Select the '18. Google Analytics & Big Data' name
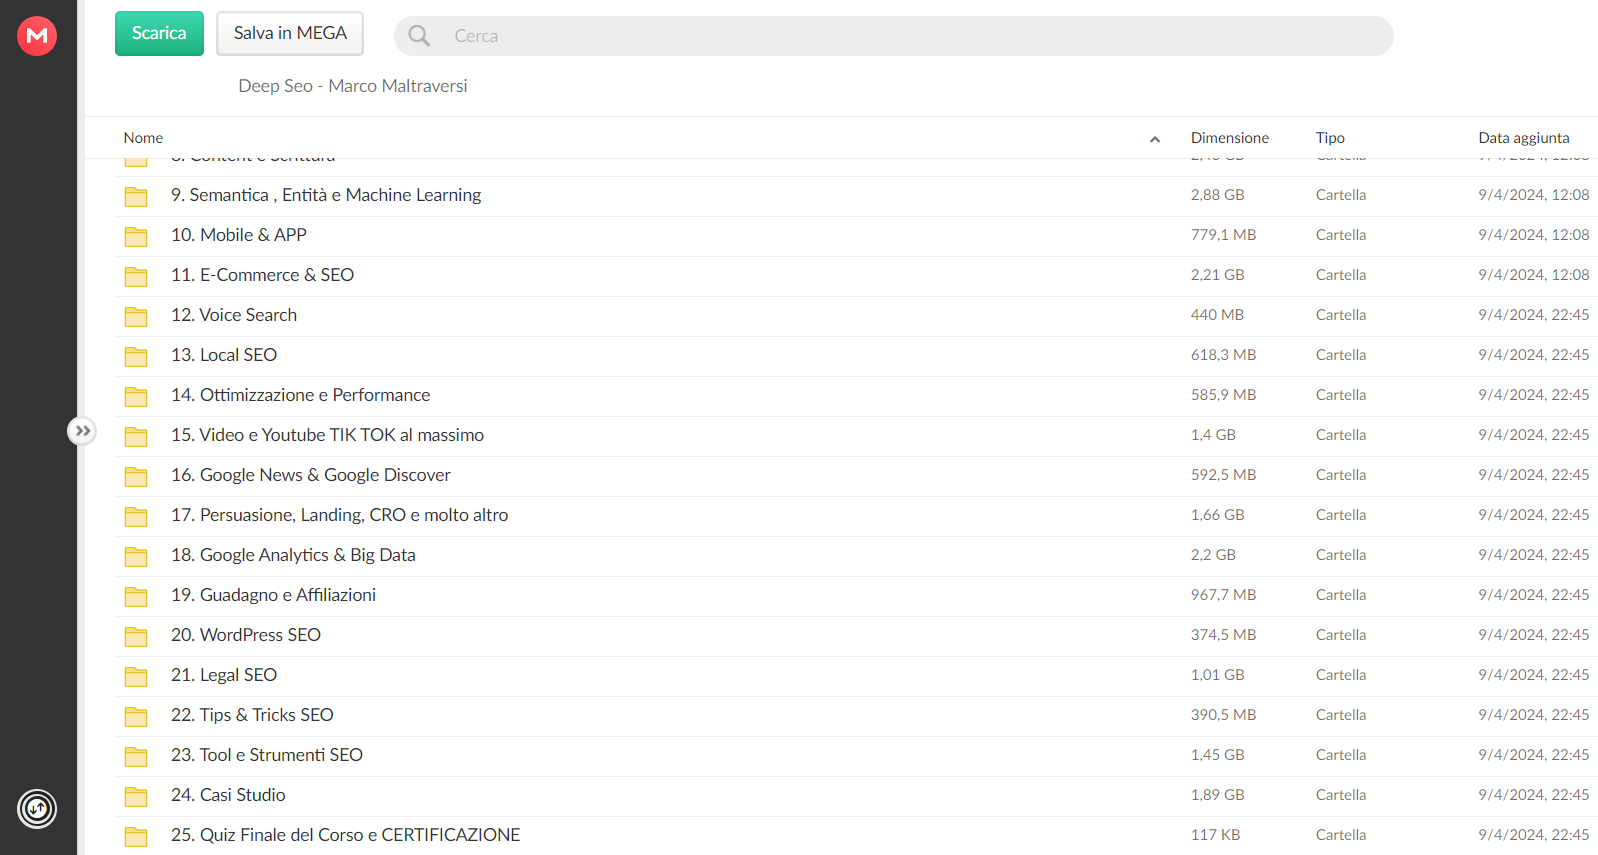Screen dimensions: 1598x855 pyautogui.click(x=293, y=555)
